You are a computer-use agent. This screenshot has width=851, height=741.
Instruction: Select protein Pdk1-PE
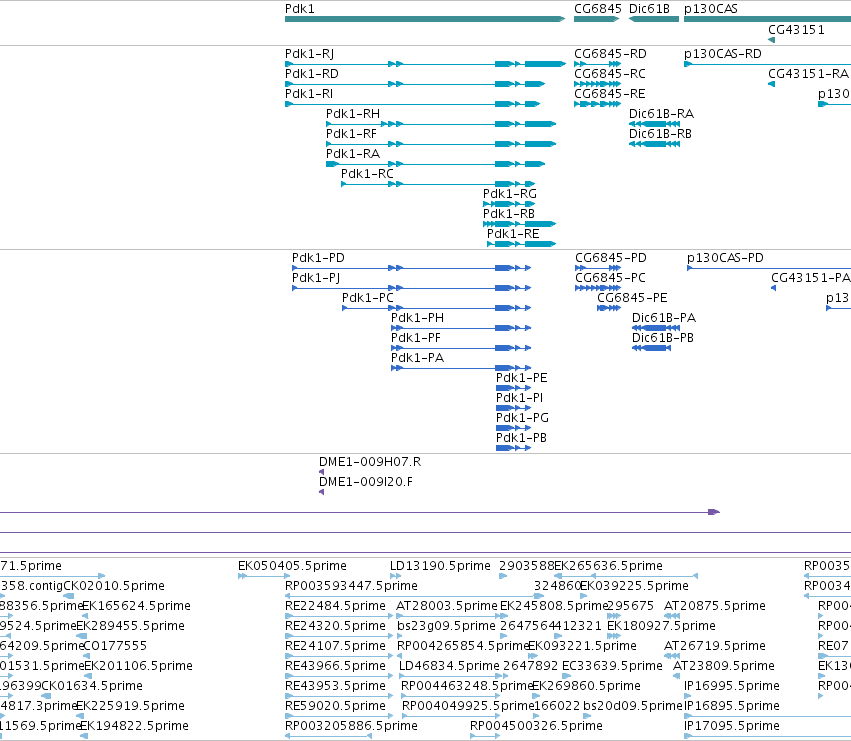click(x=513, y=388)
